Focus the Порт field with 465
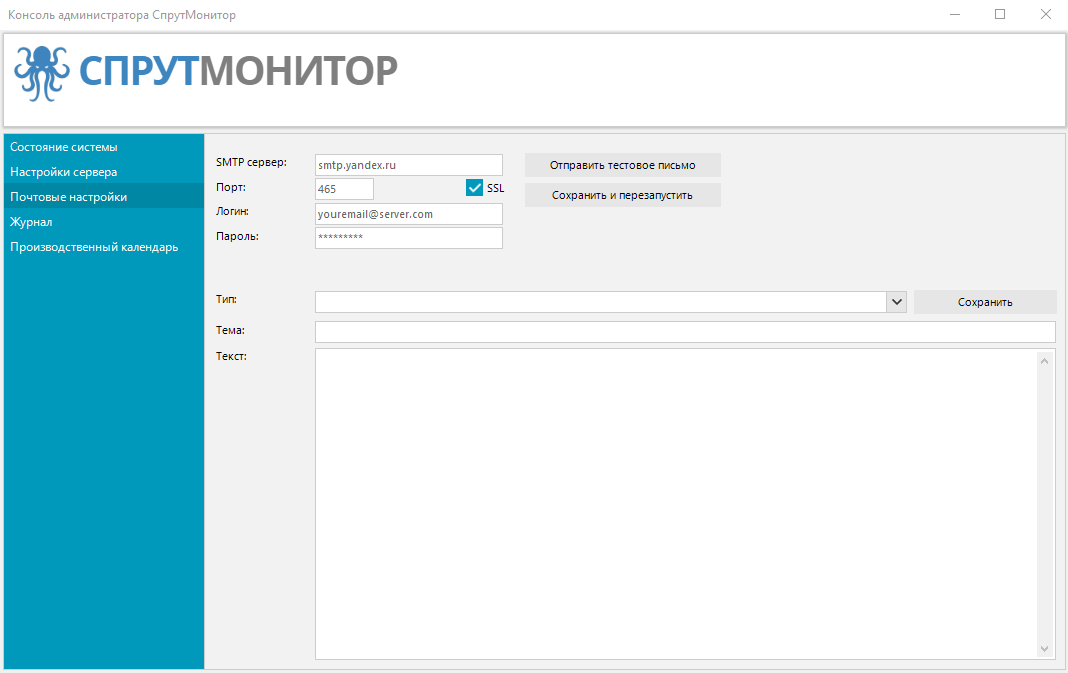1068x673 pixels. tap(344, 189)
